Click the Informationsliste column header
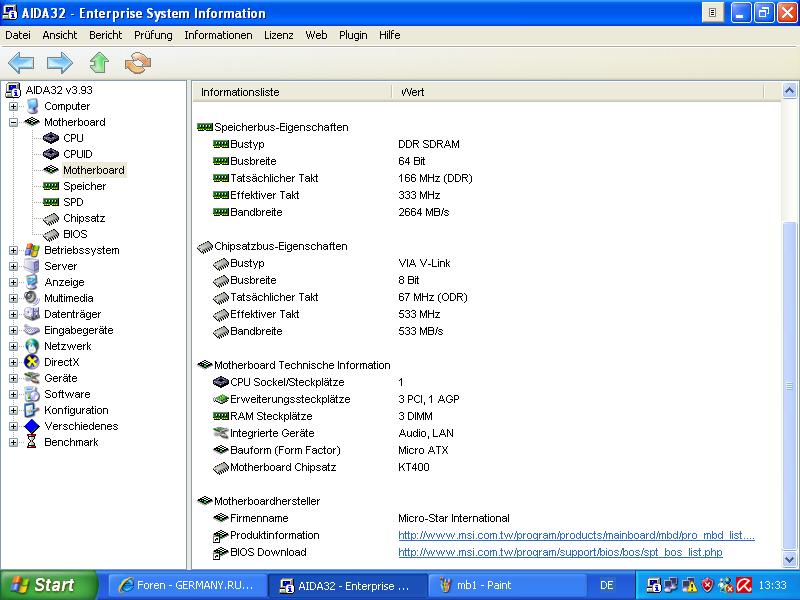This screenshot has width=800, height=600. point(292,92)
